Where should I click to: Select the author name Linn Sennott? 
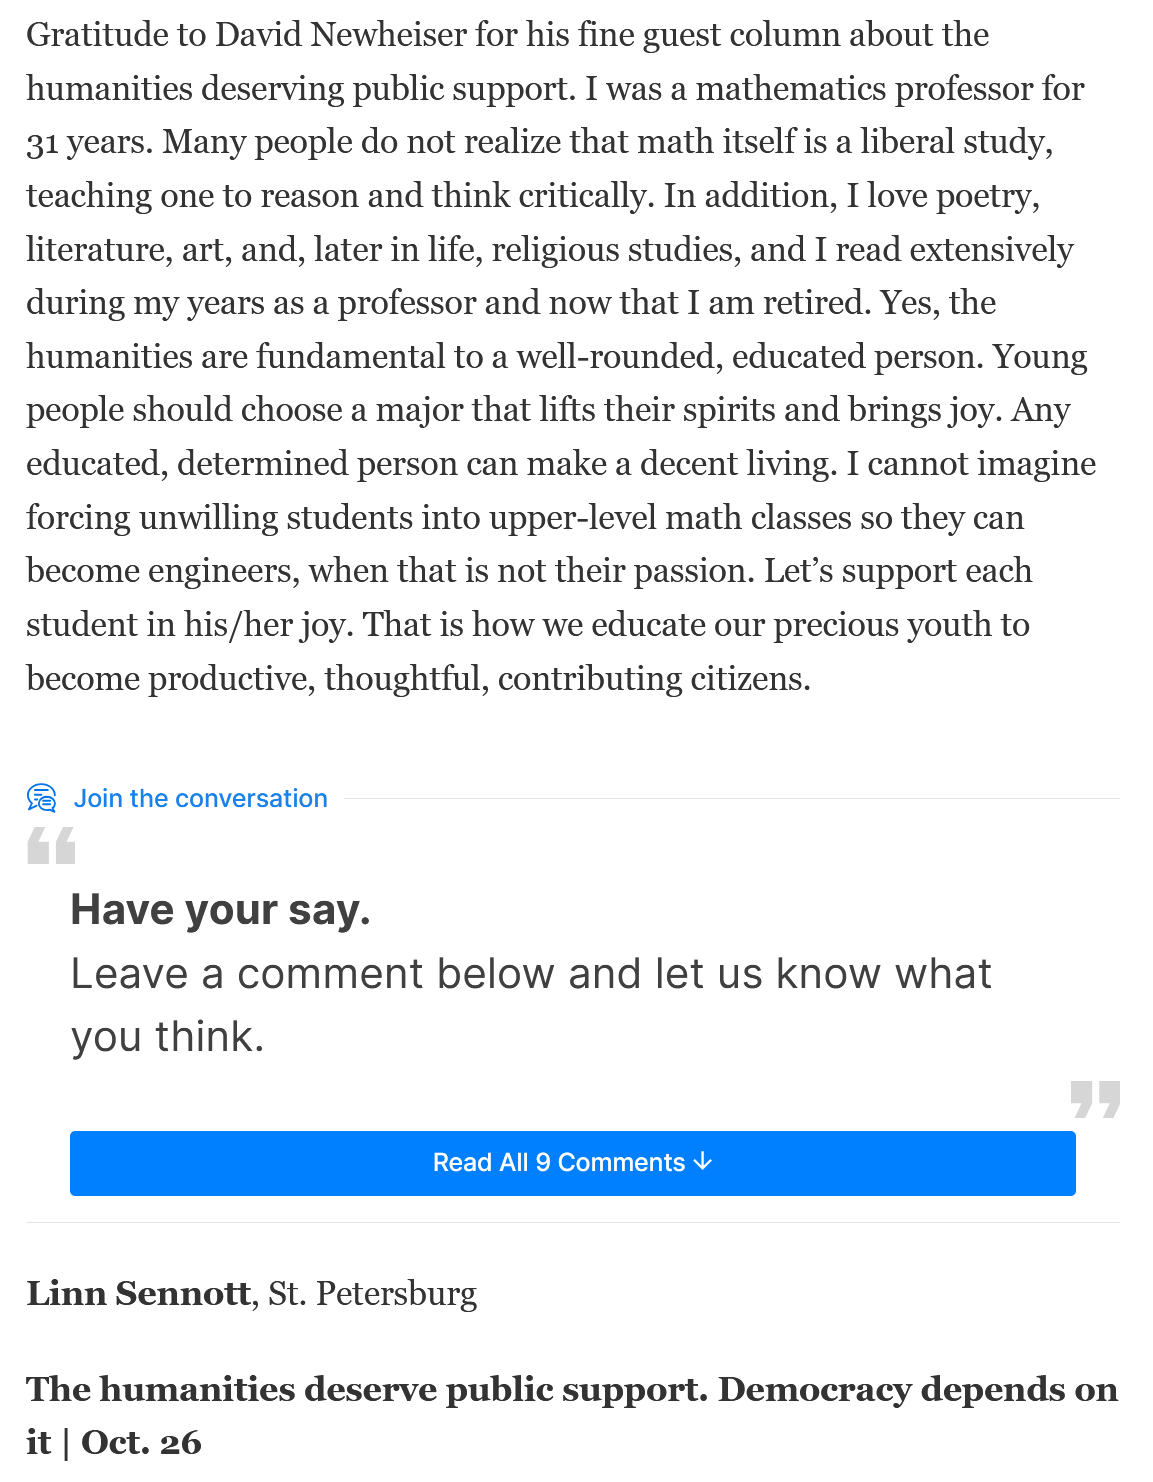(x=138, y=1293)
